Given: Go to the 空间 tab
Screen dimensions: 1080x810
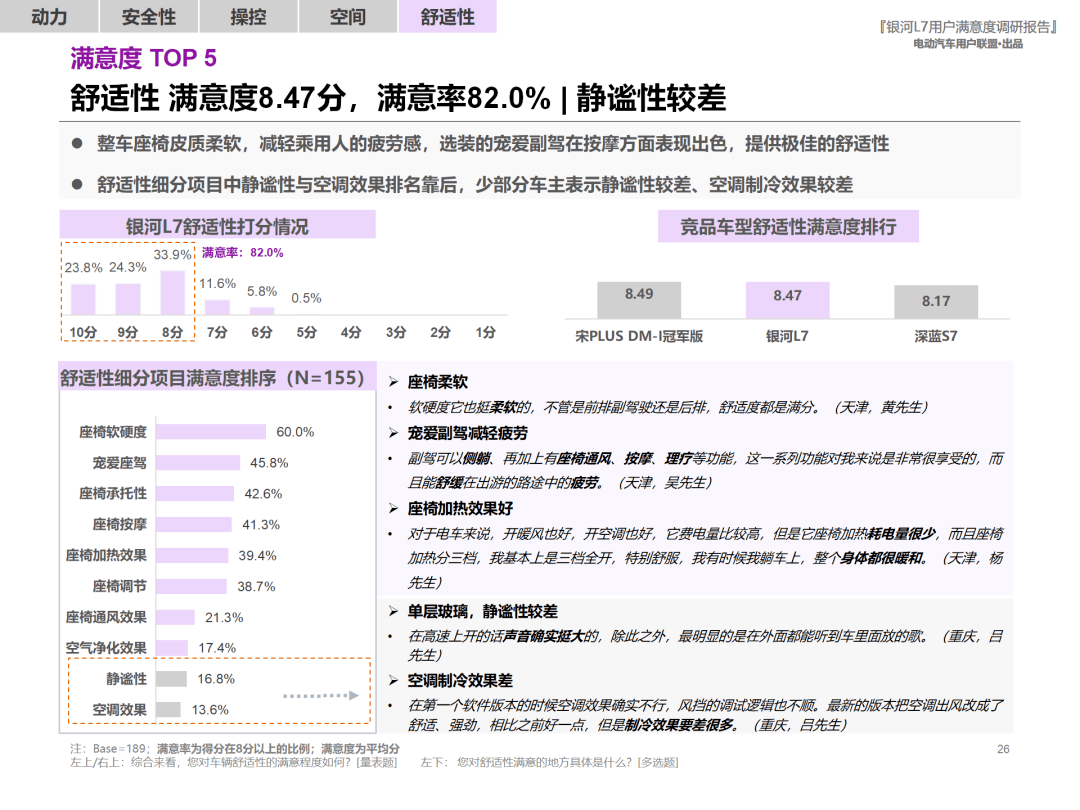Looking at the screenshot, I should coord(347,17).
